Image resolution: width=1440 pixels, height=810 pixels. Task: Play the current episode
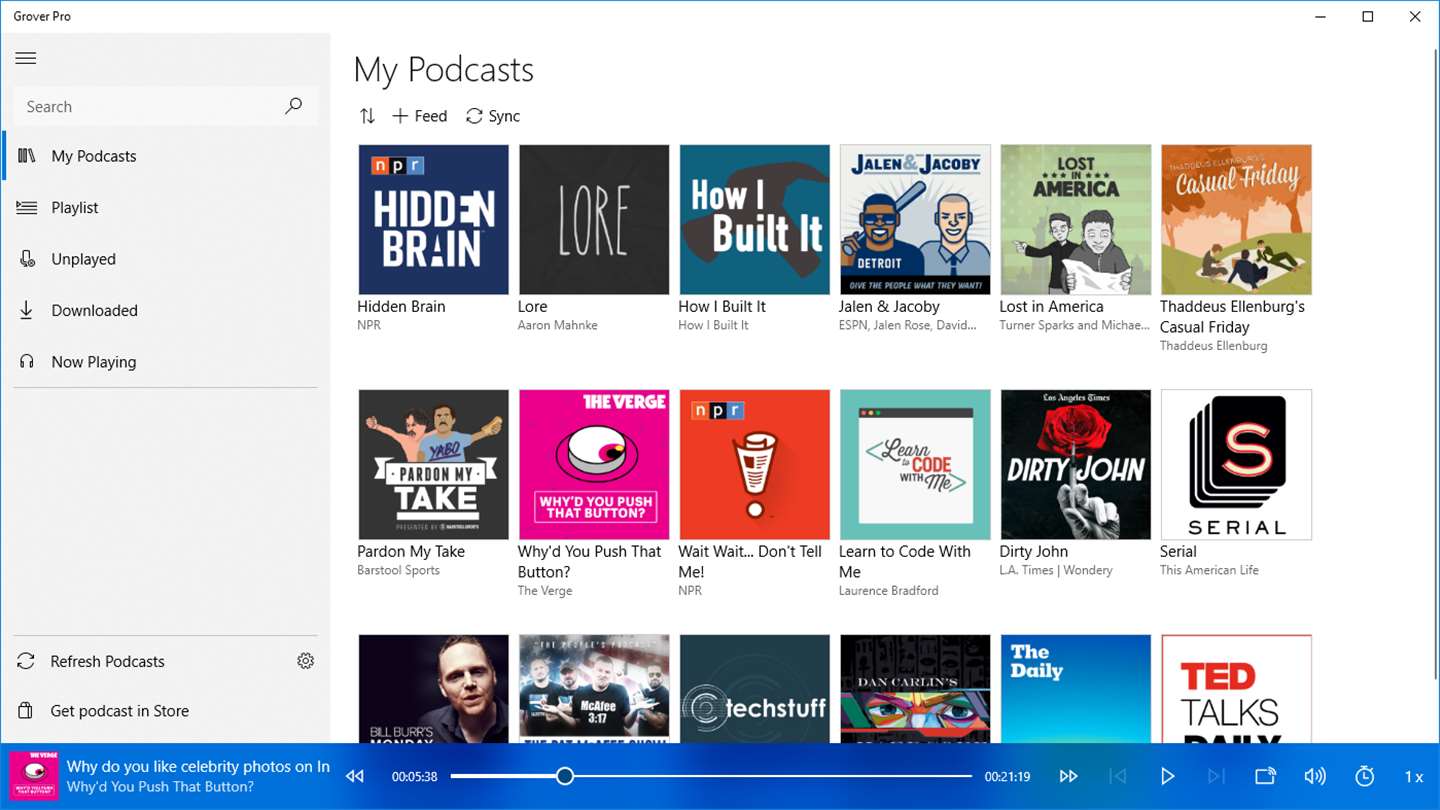1167,776
